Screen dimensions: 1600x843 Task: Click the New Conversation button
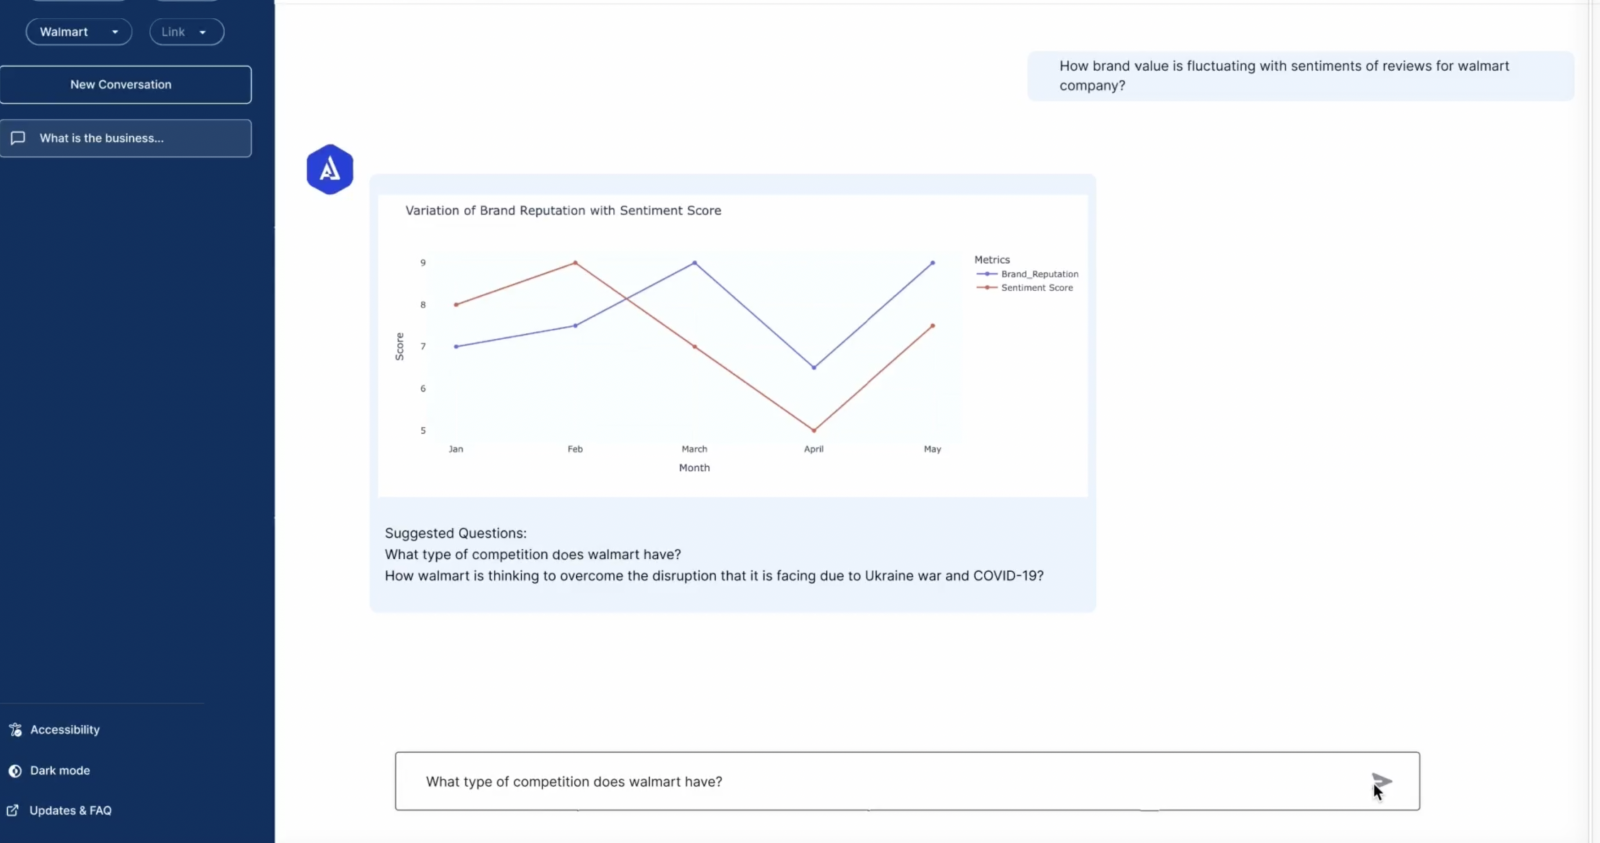tap(126, 84)
